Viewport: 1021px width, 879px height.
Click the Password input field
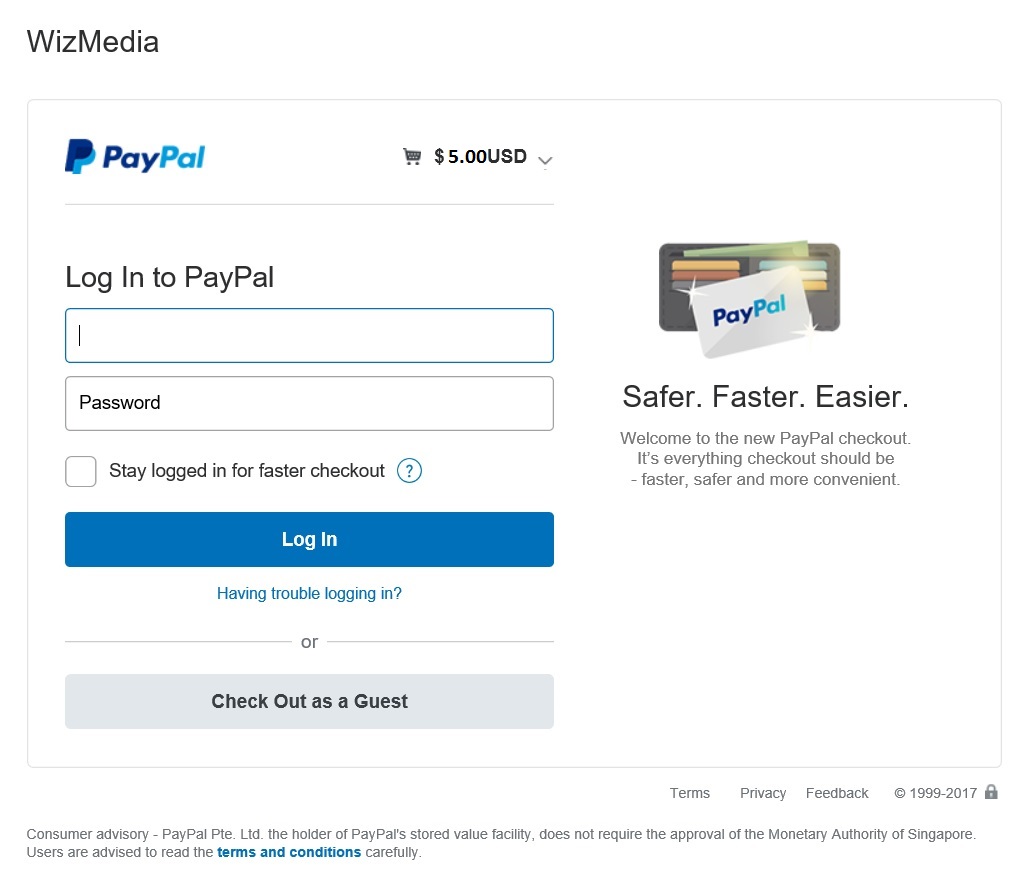309,403
